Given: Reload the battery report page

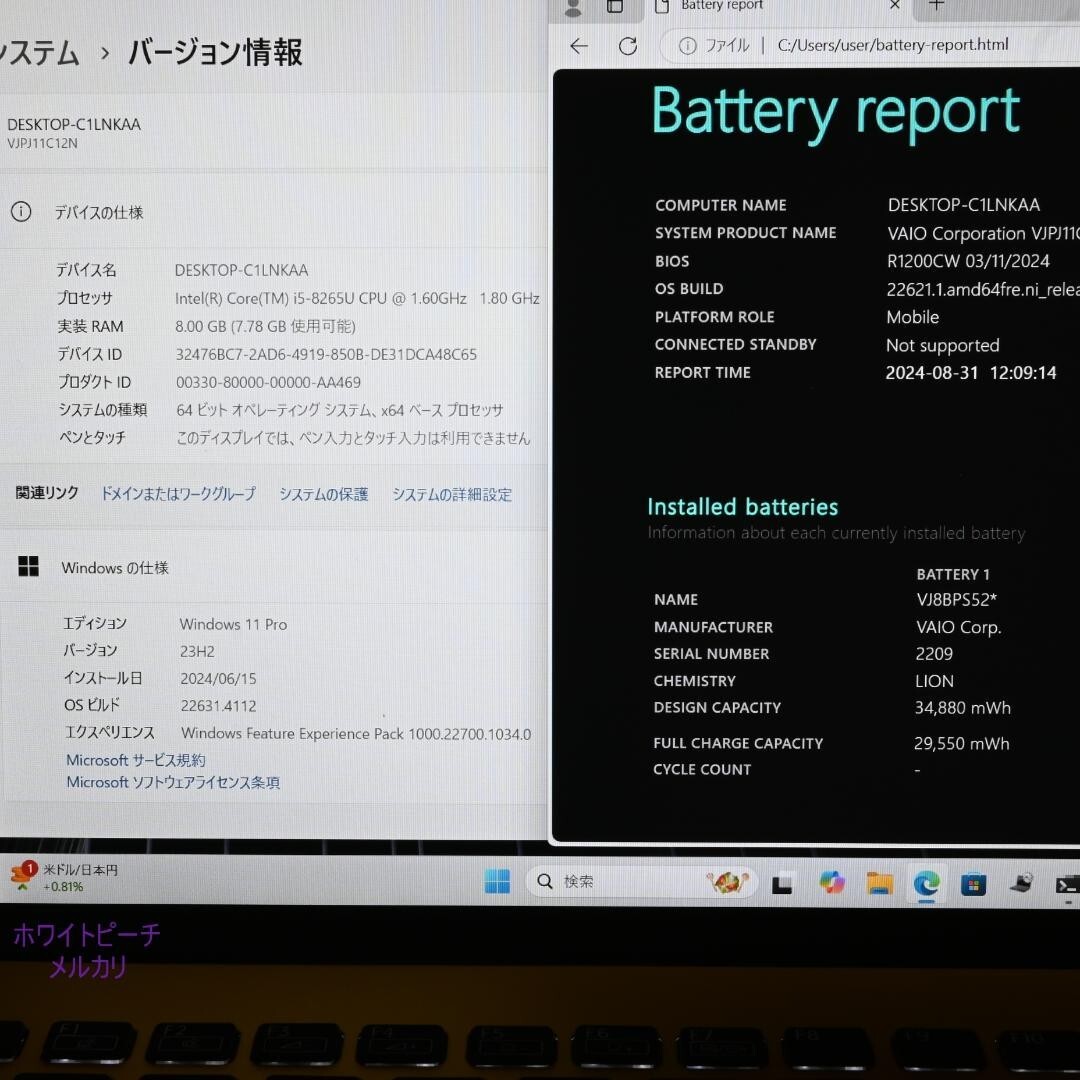Looking at the screenshot, I should [x=627, y=46].
